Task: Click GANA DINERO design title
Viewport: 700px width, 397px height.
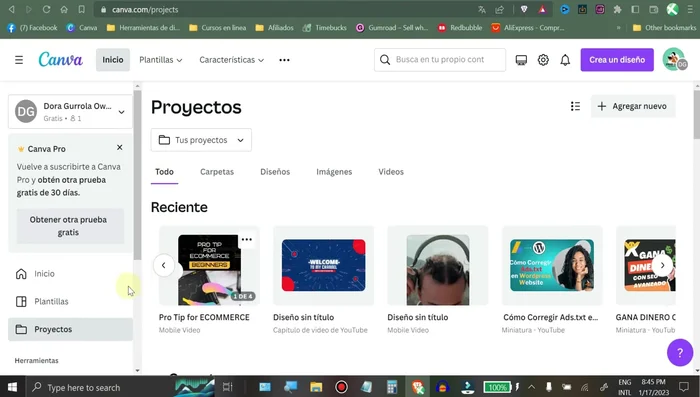Action: click(645, 317)
